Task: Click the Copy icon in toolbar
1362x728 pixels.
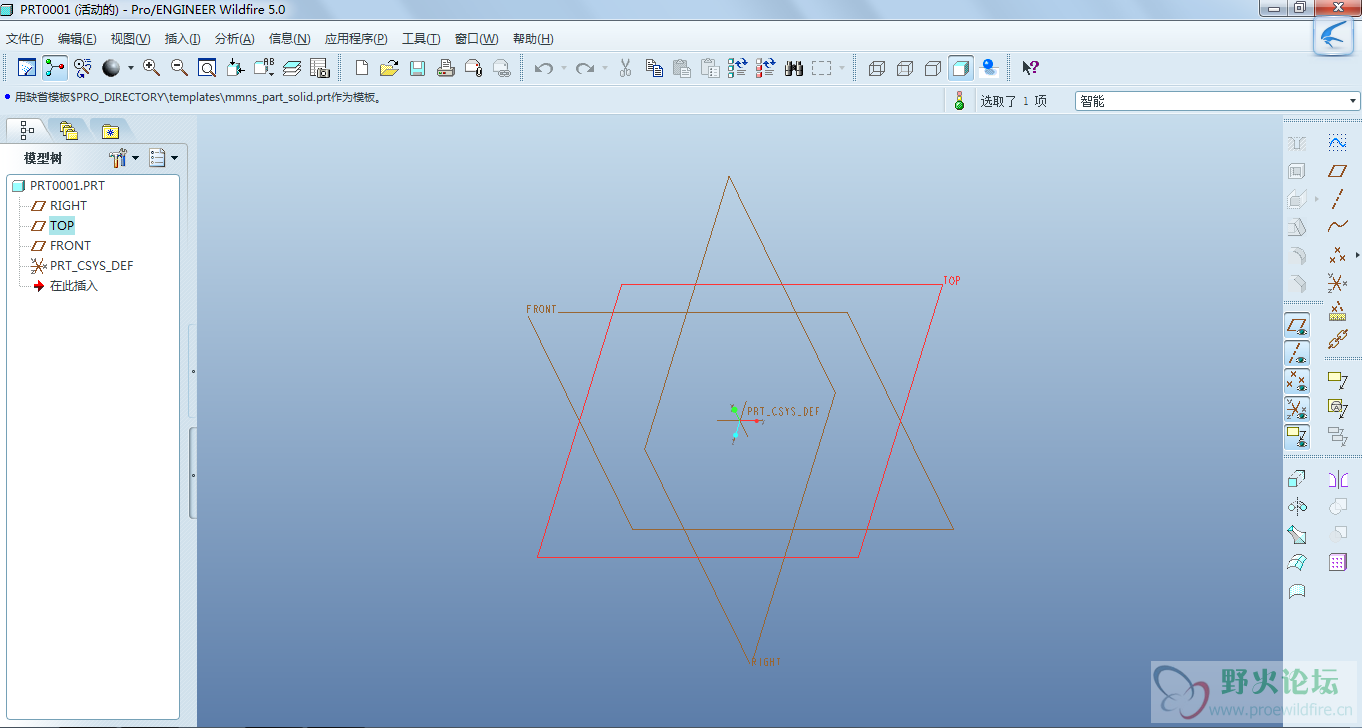Action: [x=654, y=68]
